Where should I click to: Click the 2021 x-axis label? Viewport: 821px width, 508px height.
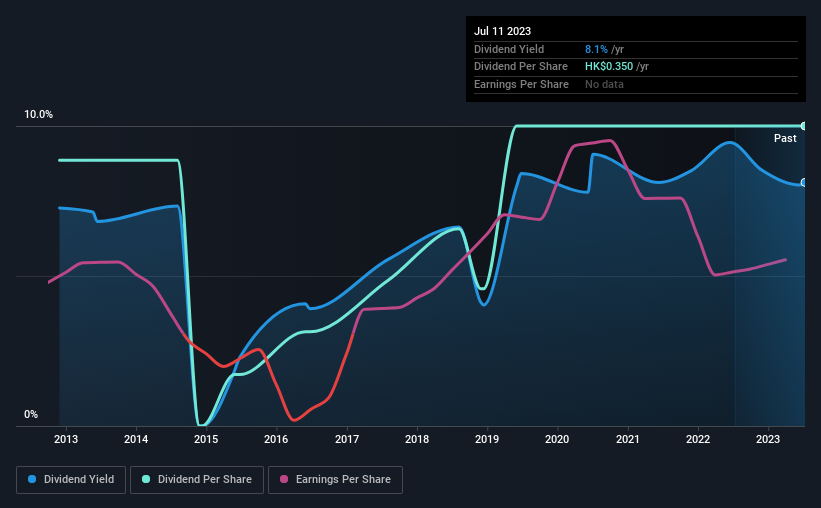(627, 439)
